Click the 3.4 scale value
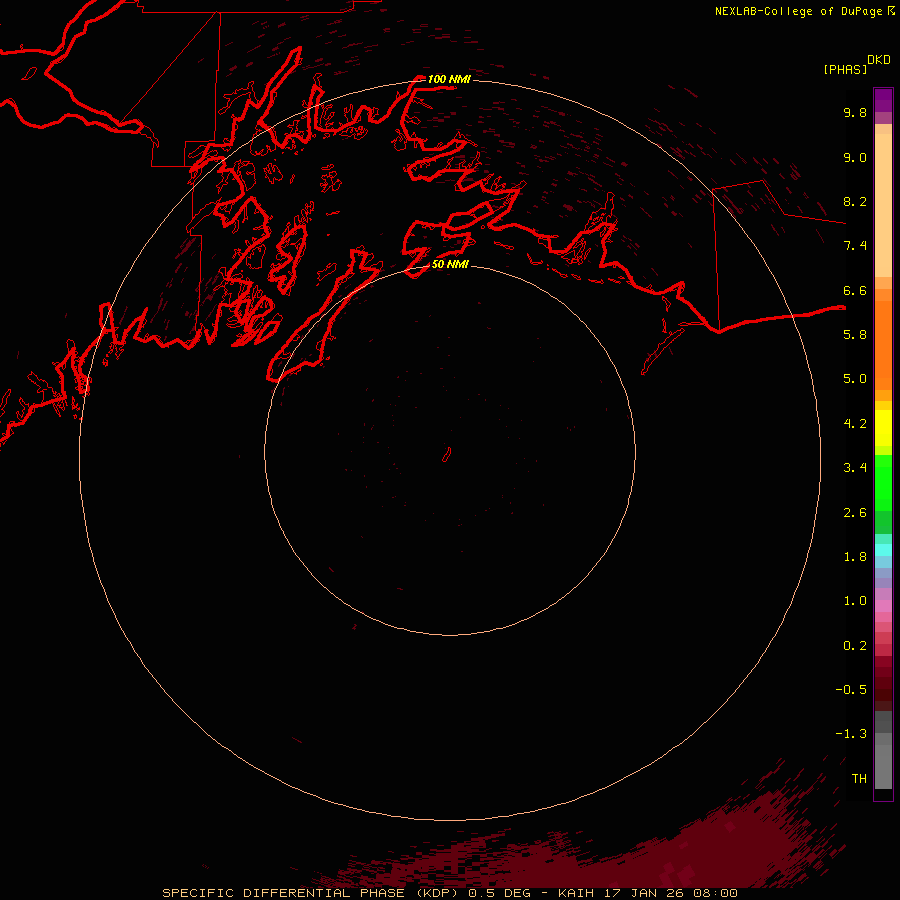This screenshot has height=900, width=900. 855,468
